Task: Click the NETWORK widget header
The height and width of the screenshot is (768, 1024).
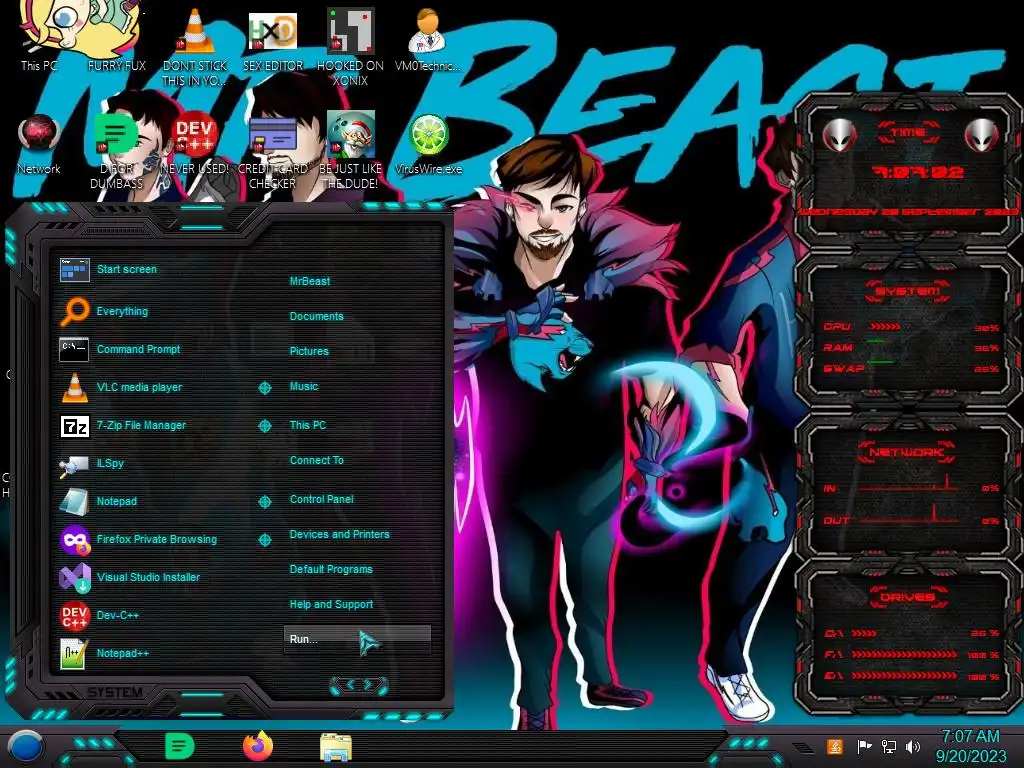Action: pos(907,452)
